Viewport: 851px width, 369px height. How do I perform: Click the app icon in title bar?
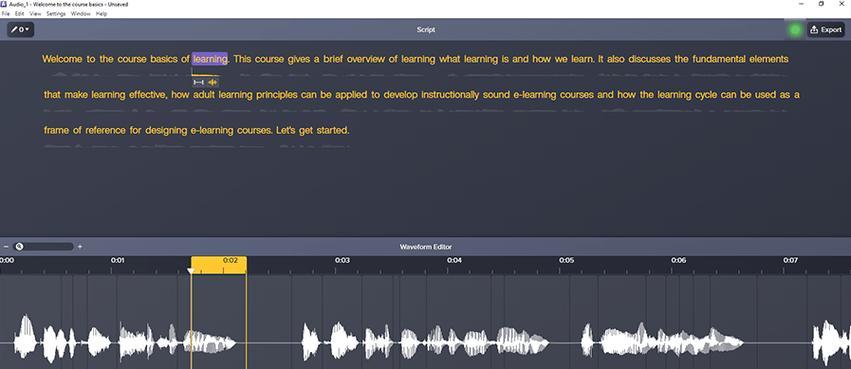click(x=4, y=4)
